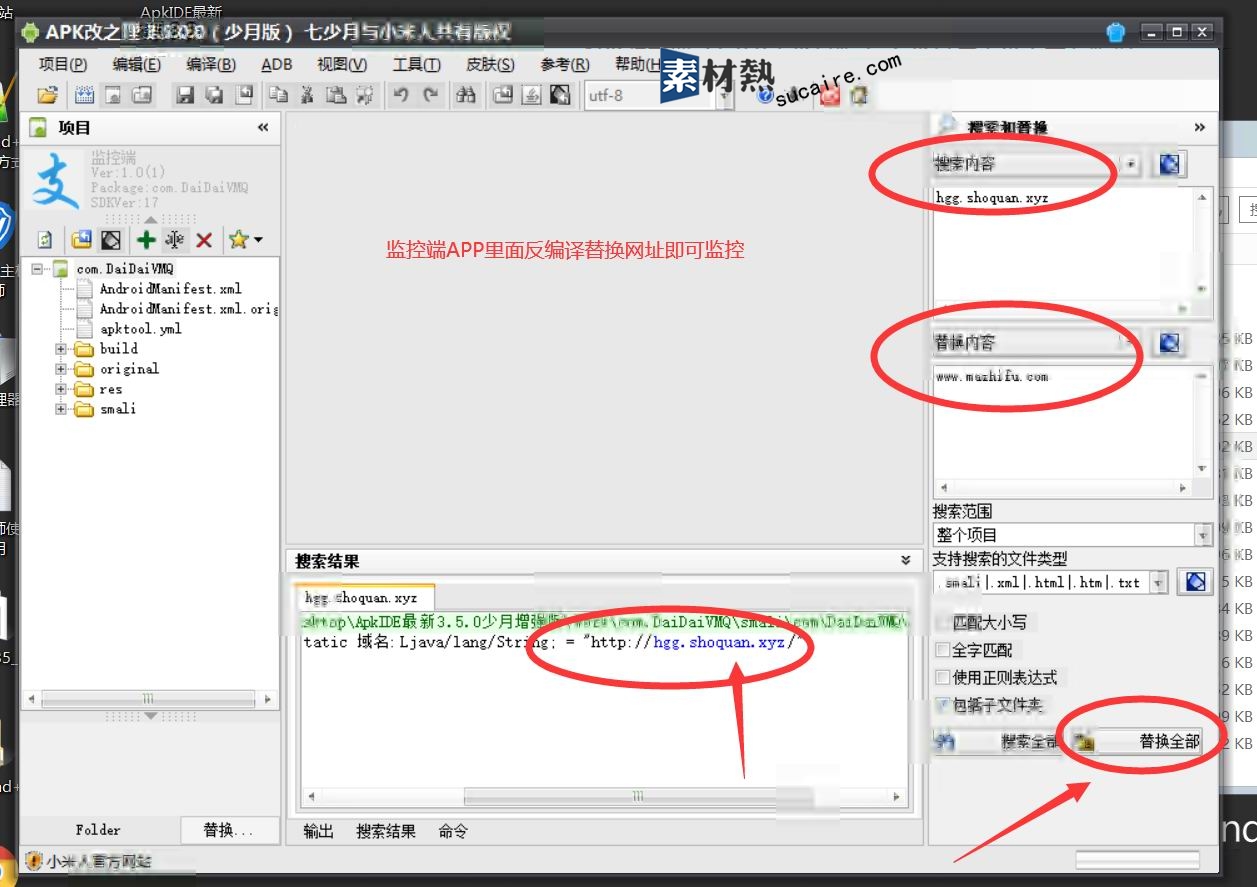Switch to the 搜索结果 bottom tab
Image resolution: width=1257 pixels, height=887 pixels.
[386, 831]
